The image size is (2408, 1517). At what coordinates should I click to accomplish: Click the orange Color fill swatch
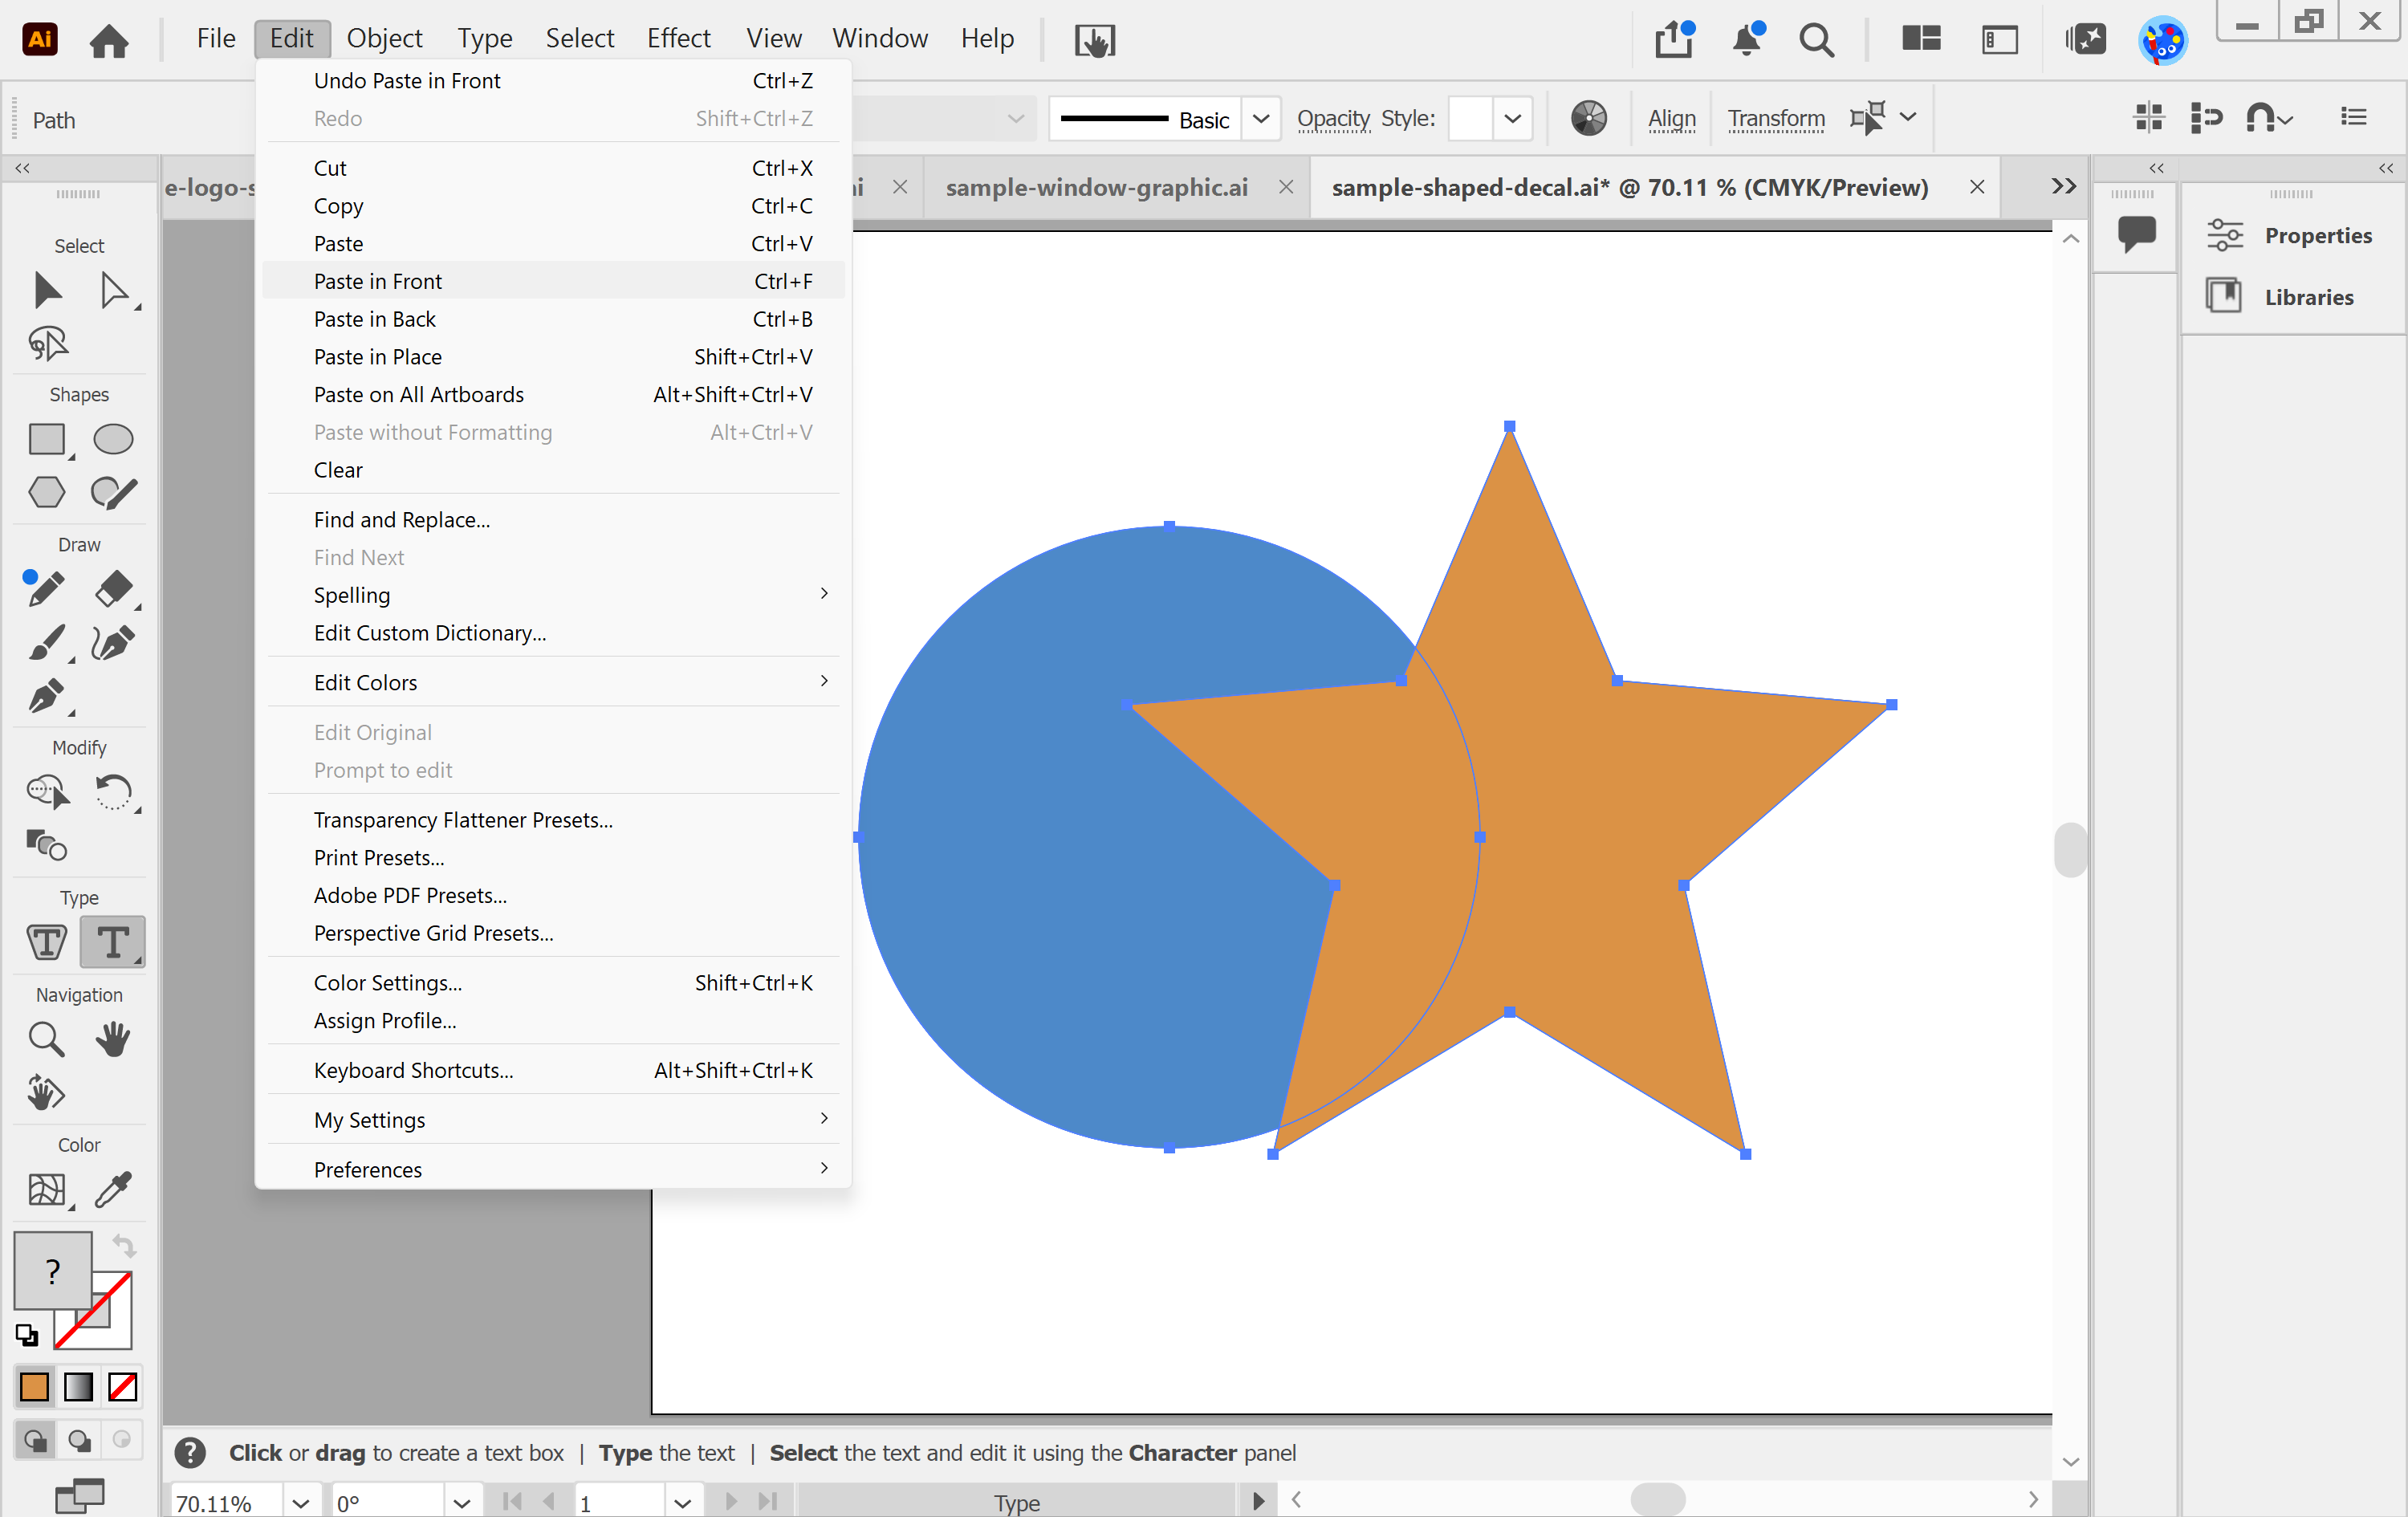(34, 1387)
